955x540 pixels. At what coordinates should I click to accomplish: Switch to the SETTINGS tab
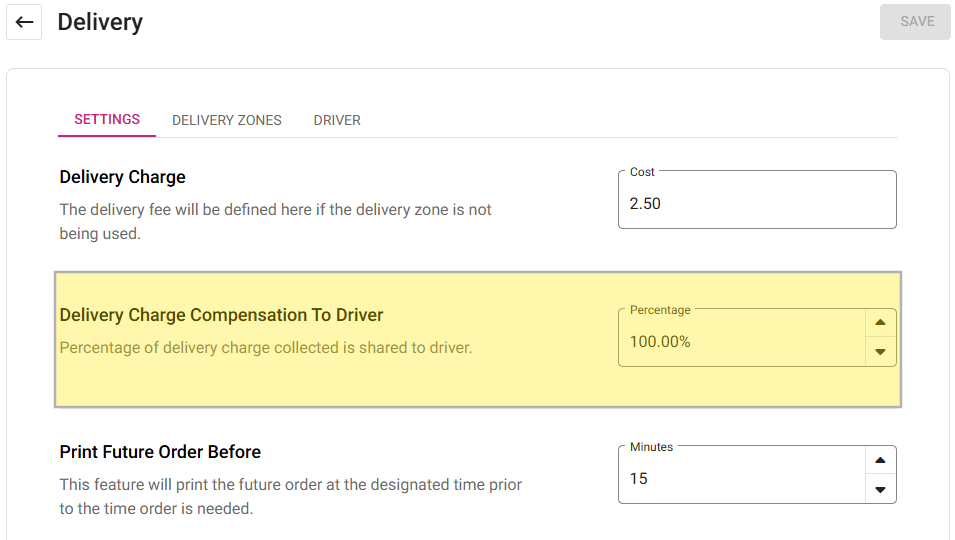point(107,119)
